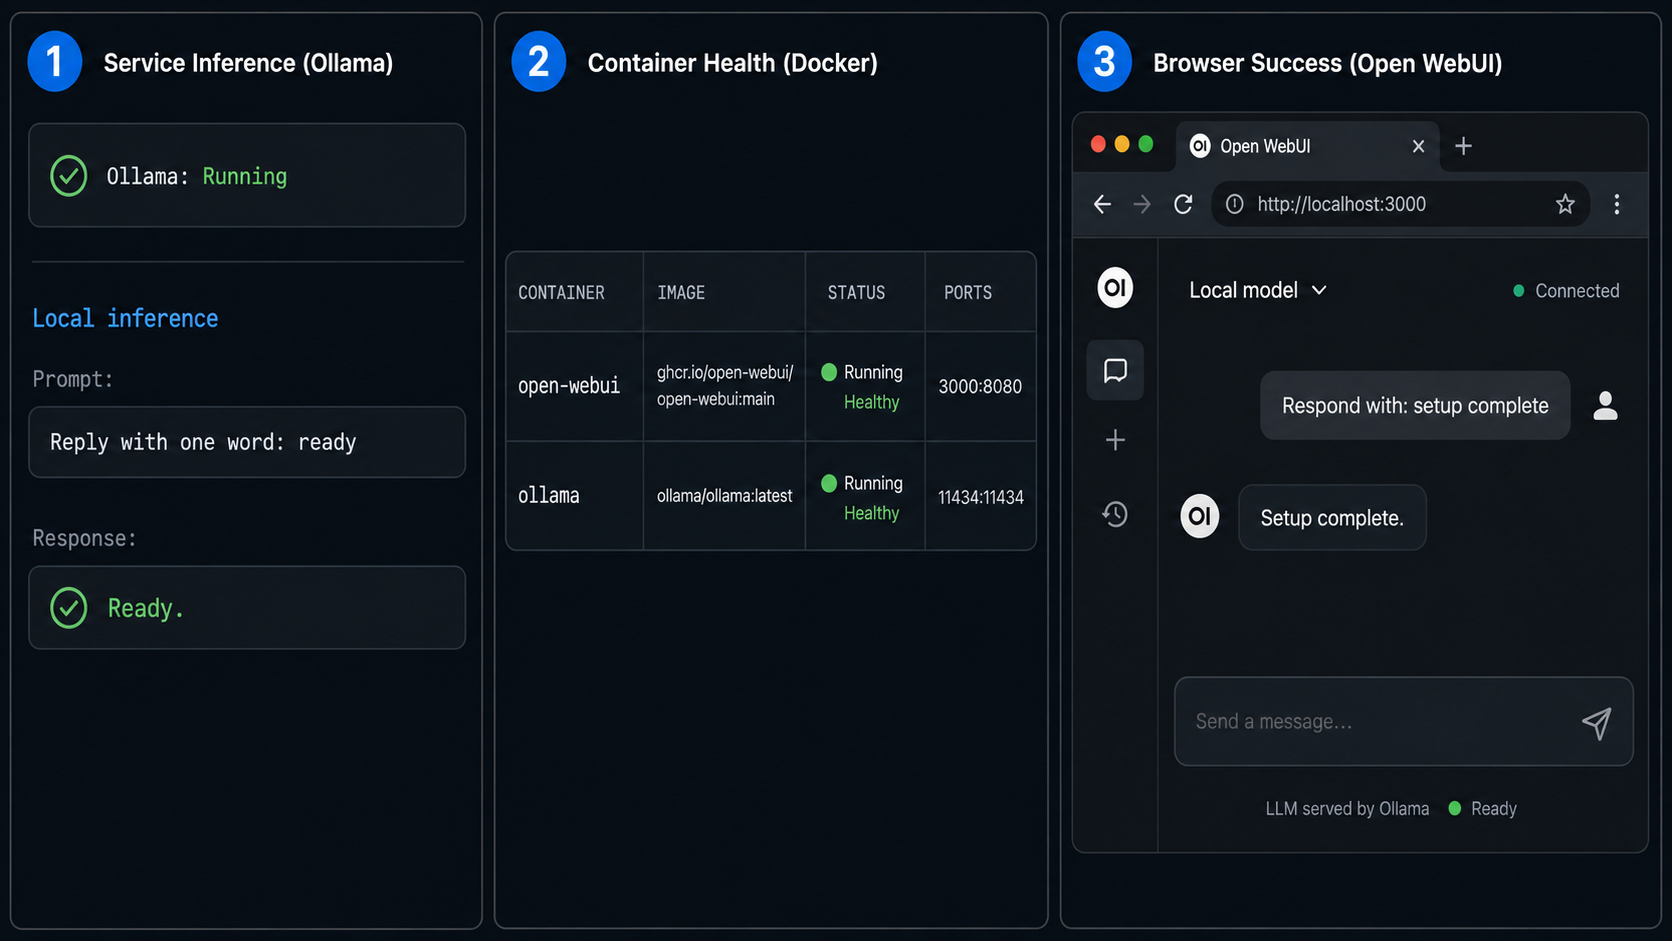Open the browser three-dot menu
Screen dimensions: 1672x941
point(1617,204)
